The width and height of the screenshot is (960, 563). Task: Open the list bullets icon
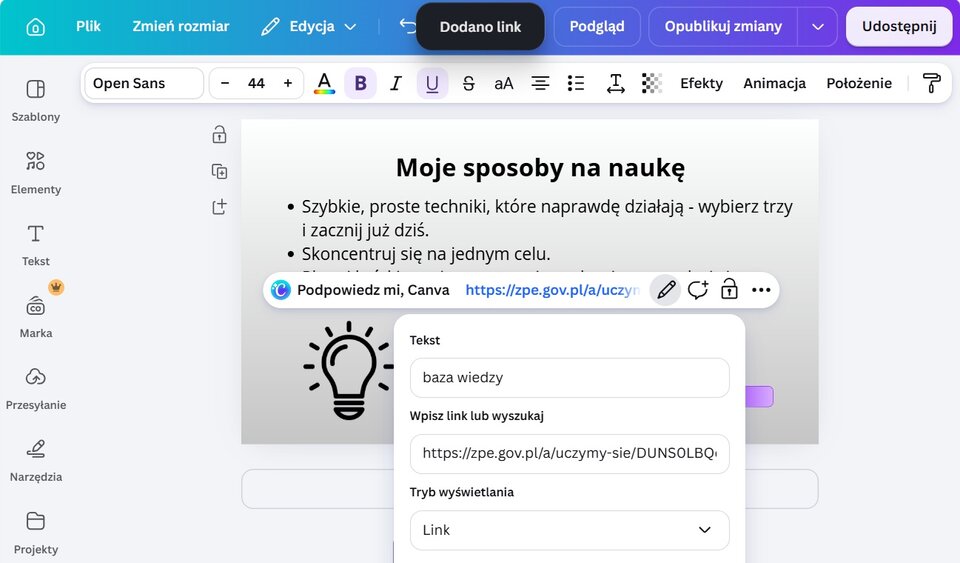point(576,83)
